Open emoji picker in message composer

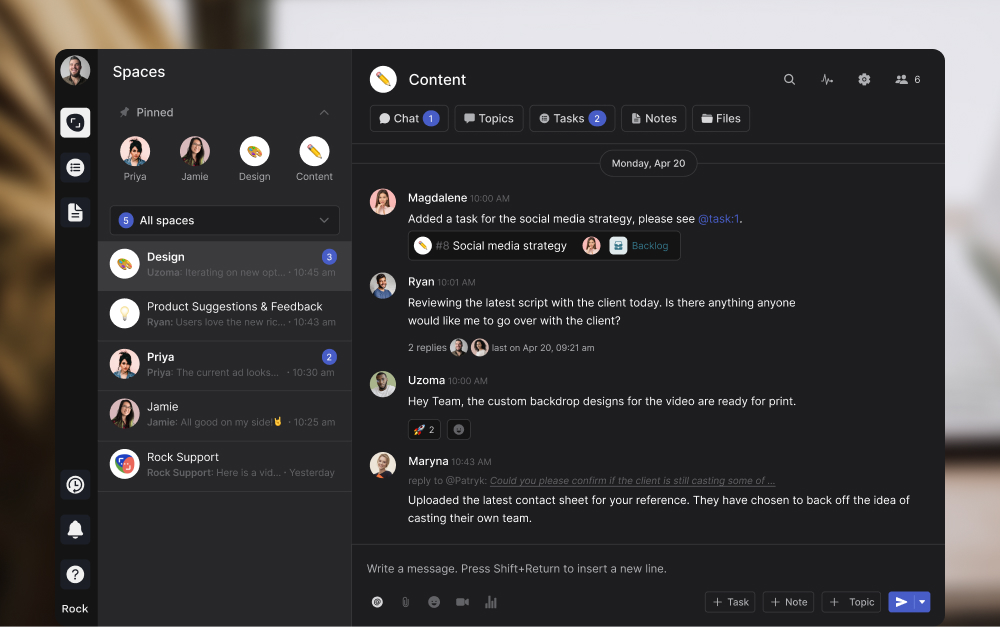tap(434, 602)
